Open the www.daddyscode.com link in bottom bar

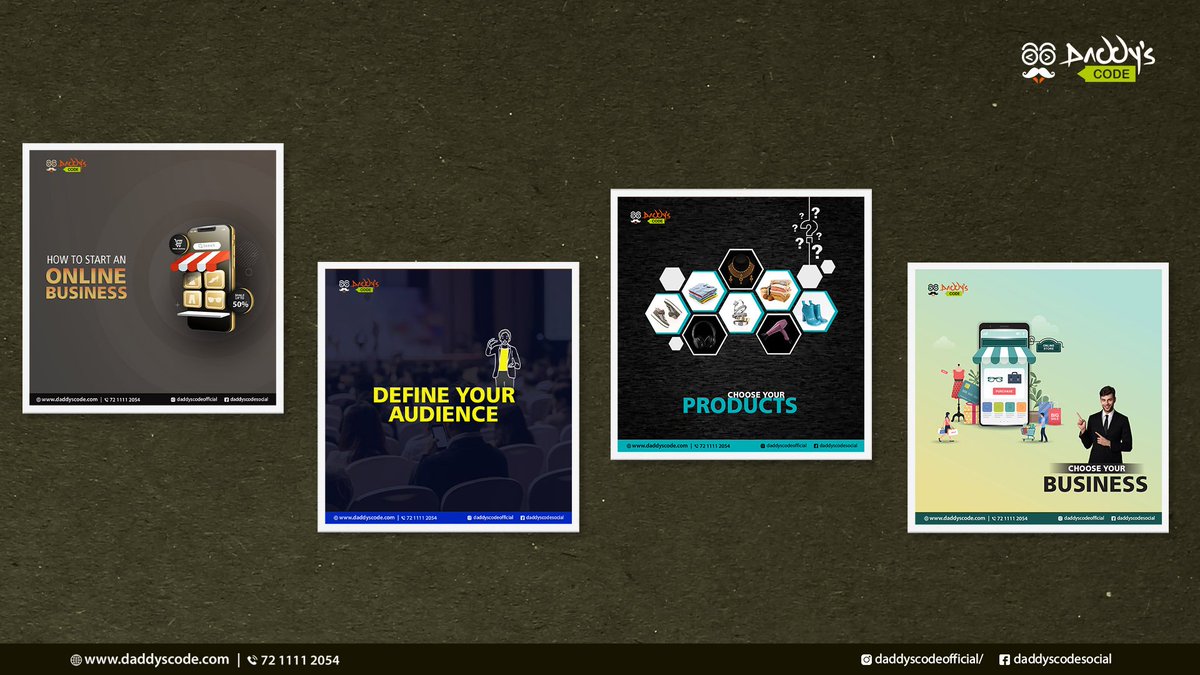(157, 660)
